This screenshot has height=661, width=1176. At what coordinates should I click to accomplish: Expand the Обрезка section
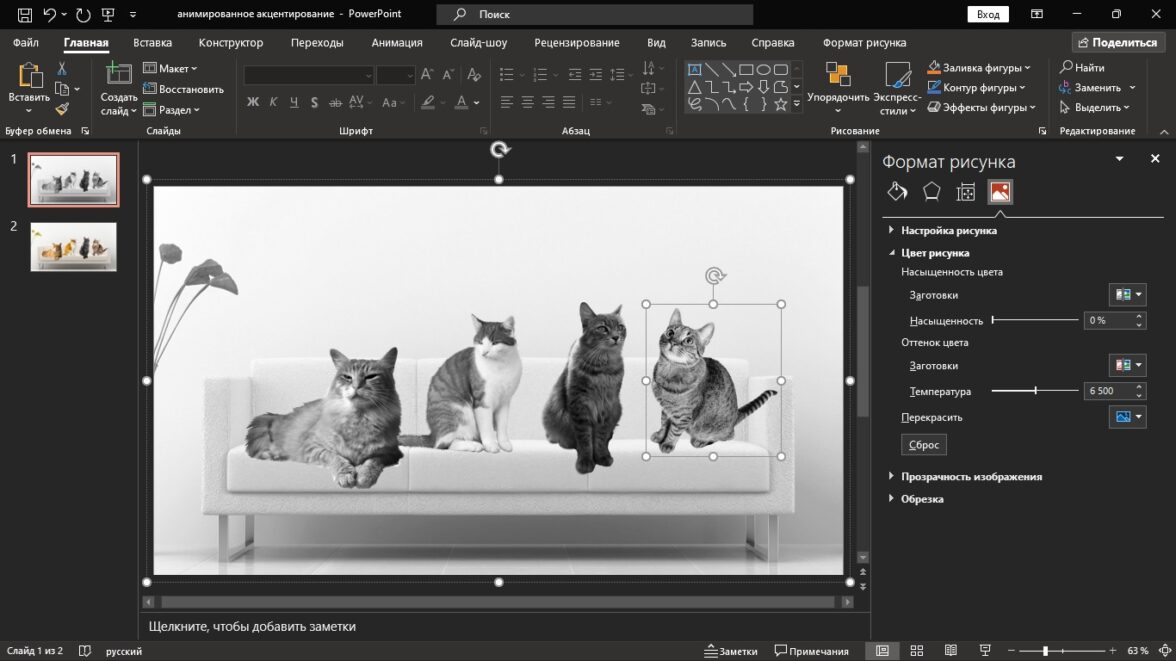coord(921,498)
